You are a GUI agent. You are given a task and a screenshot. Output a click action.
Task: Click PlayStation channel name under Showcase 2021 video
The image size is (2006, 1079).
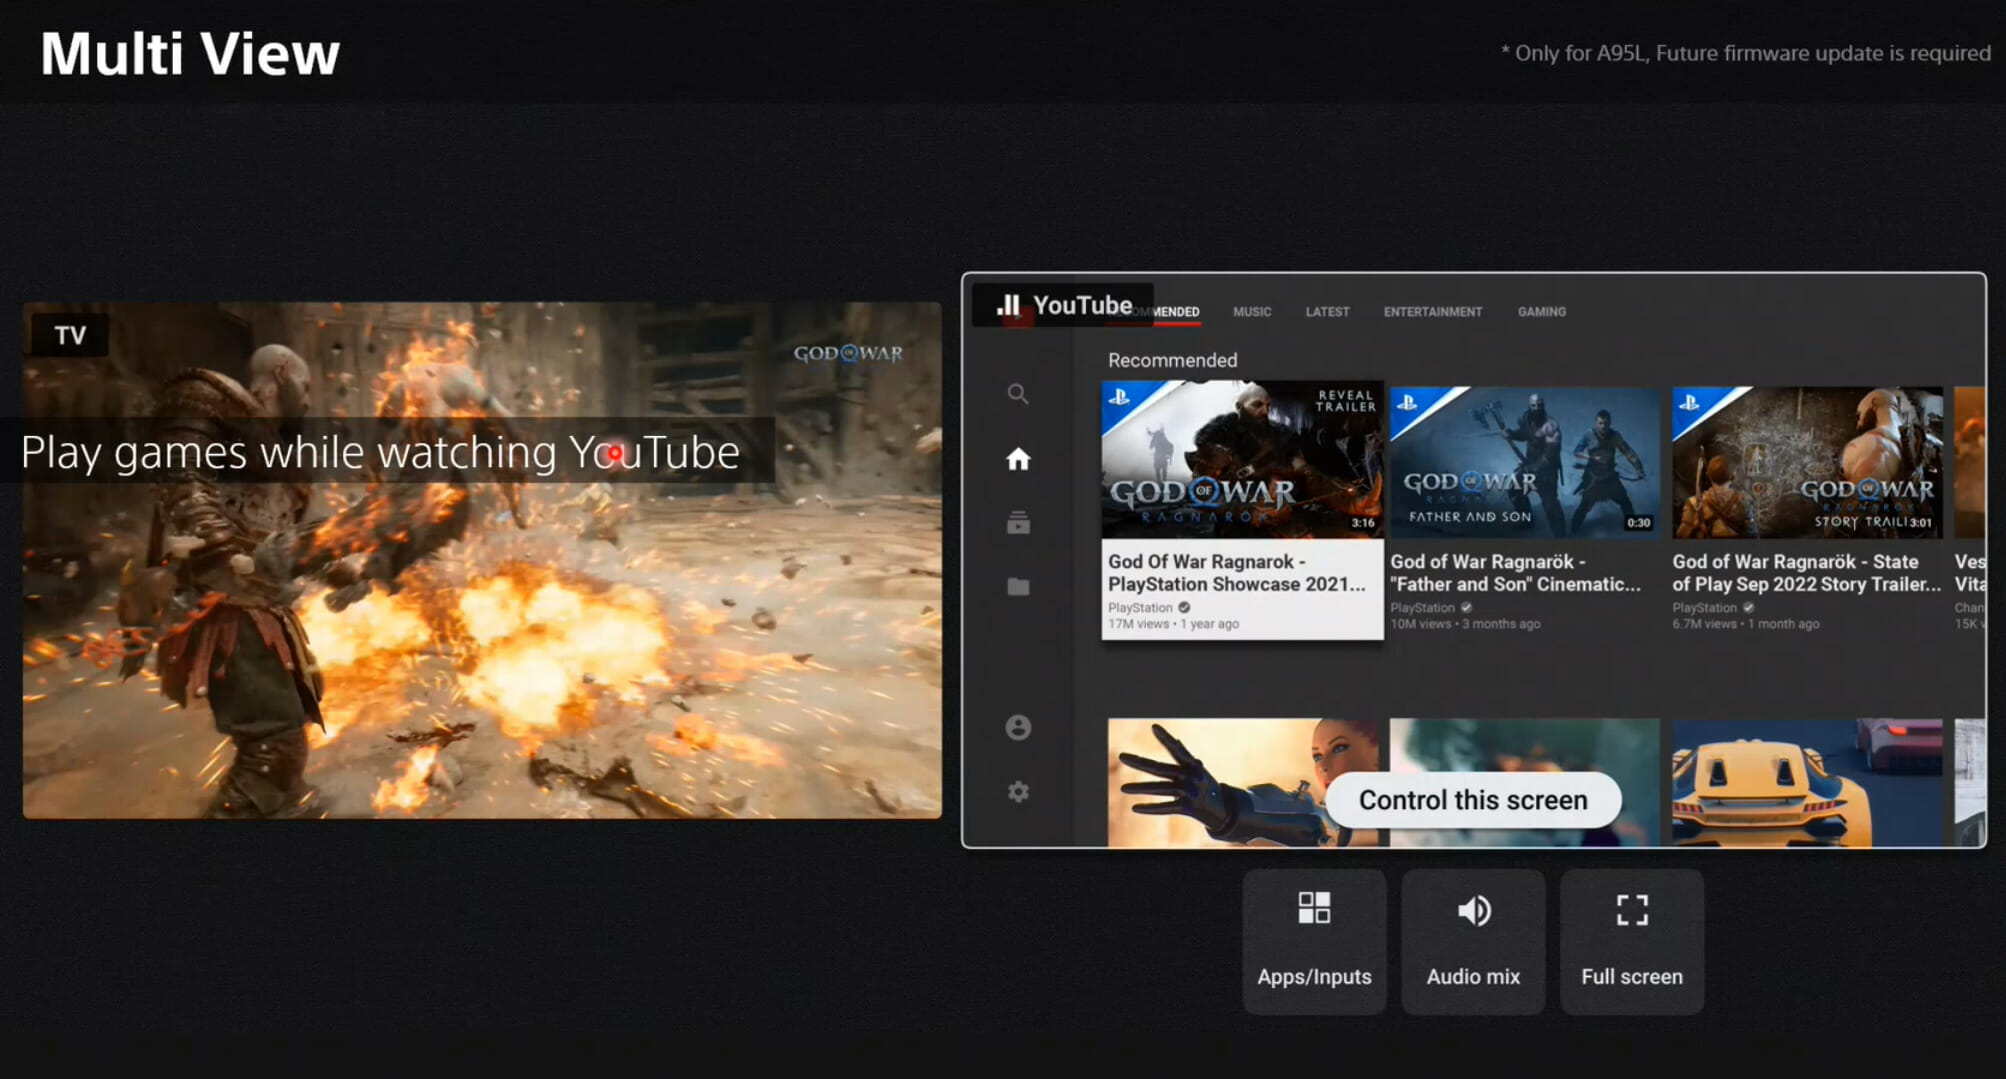pos(1140,607)
